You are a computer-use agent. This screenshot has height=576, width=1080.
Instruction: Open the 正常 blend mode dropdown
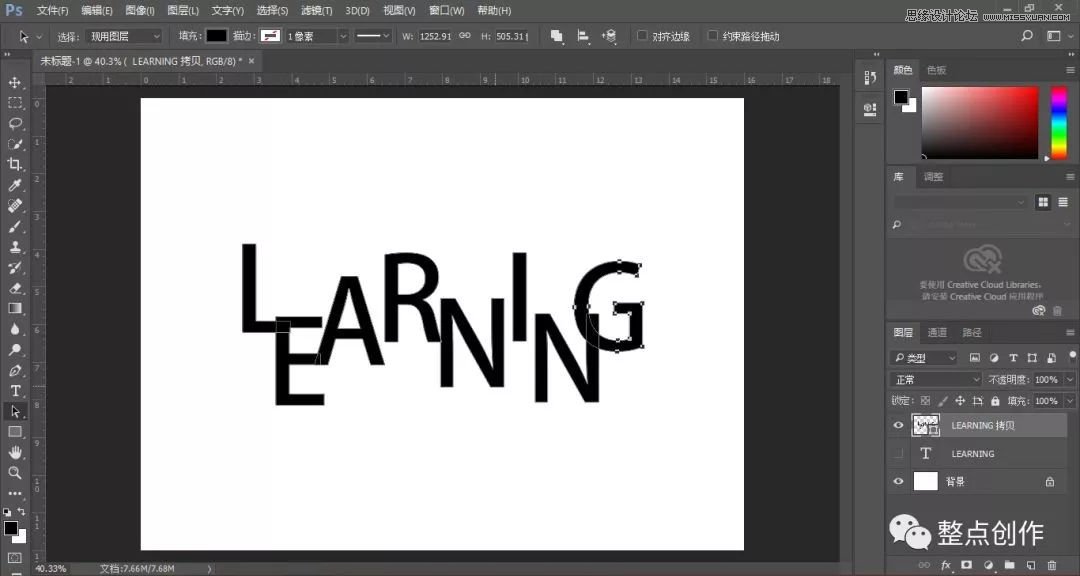pos(937,380)
